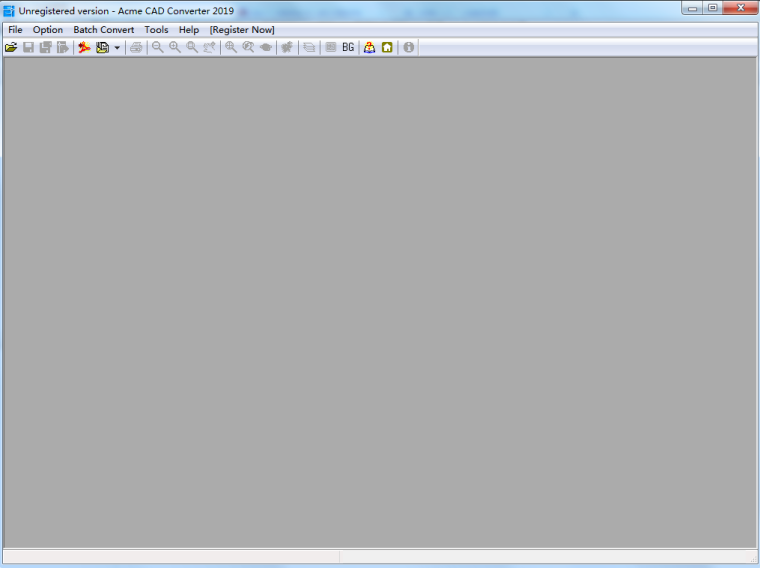Expand the arrow beside the batch convert icon
760x568 pixels.
[x=117, y=47]
